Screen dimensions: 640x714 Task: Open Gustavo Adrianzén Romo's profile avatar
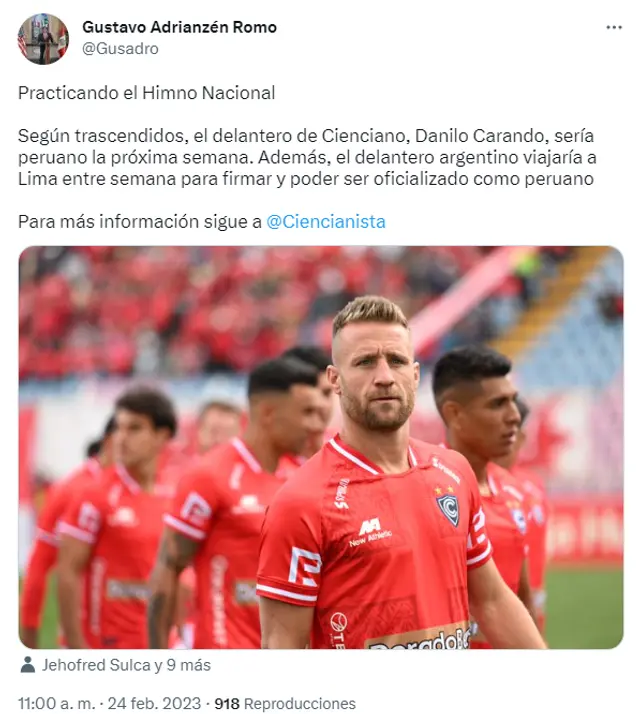coord(43,39)
